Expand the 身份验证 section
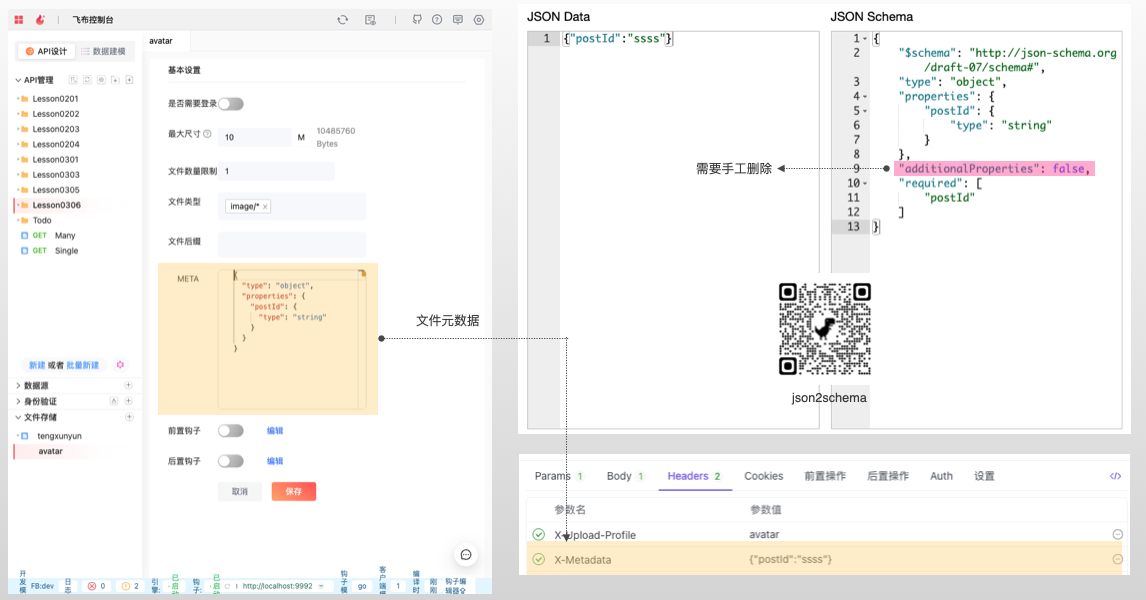Screen dimensions: 1146x600 (x=18, y=401)
